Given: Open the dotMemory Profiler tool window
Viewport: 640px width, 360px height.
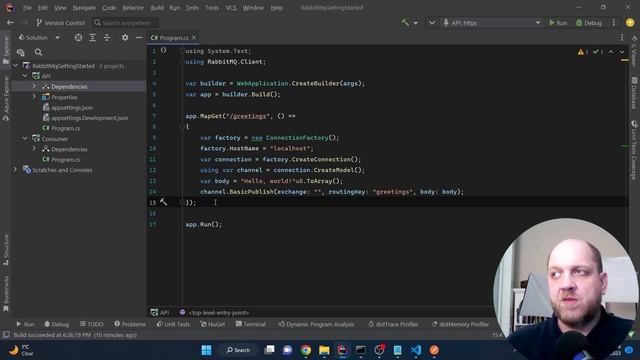Looking at the screenshot, I should point(460,324).
